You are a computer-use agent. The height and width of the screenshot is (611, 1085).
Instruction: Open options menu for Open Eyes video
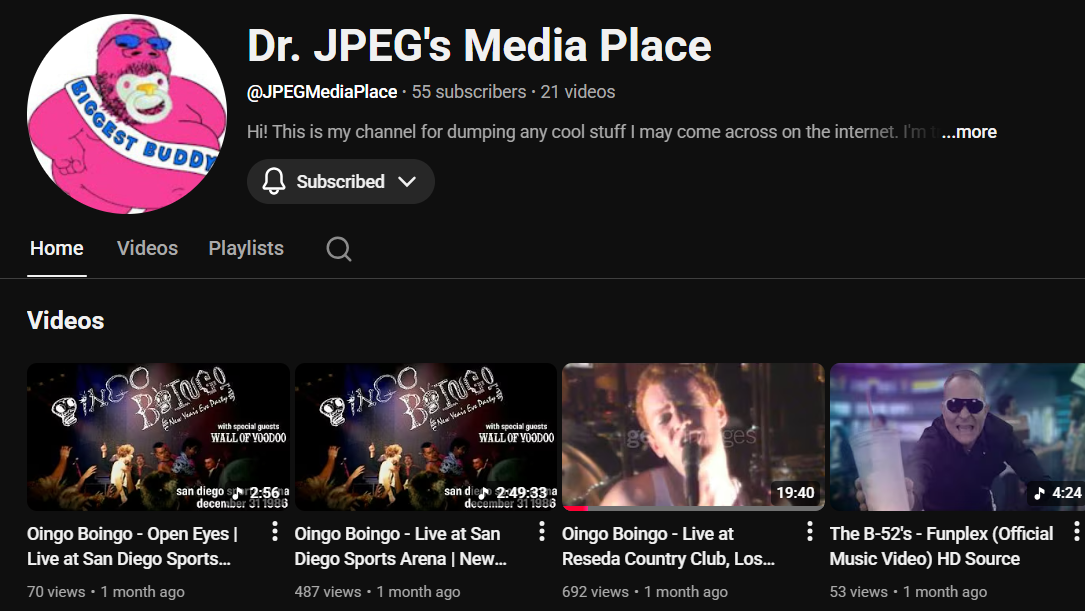click(275, 532)
